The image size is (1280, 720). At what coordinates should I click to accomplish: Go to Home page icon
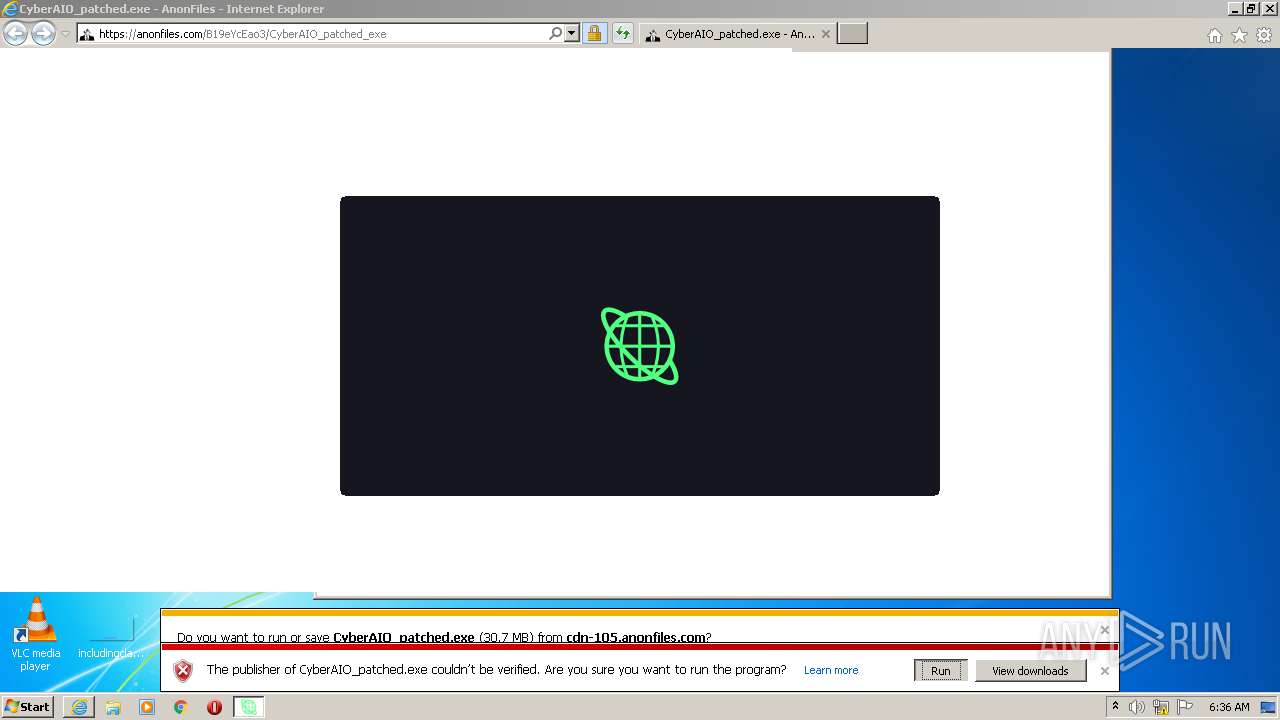click(1214, 35)
